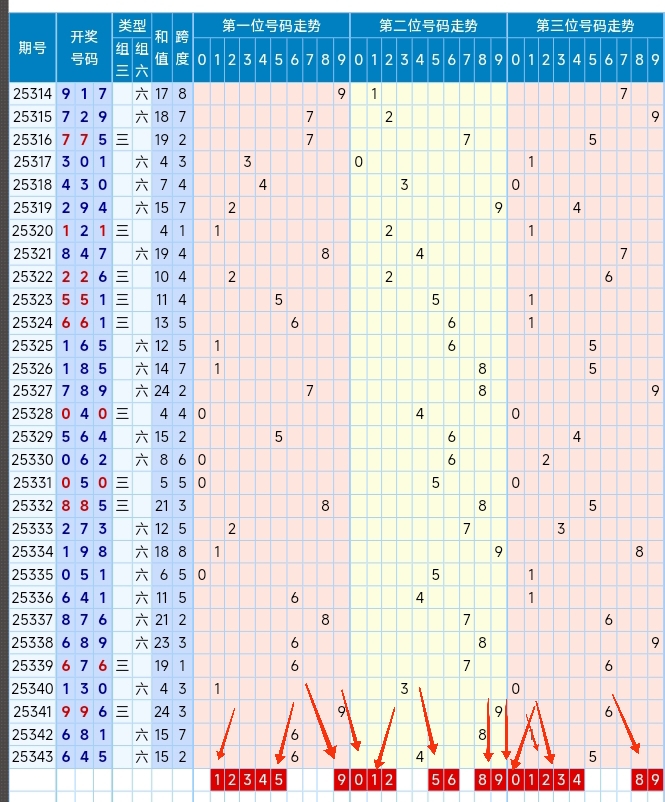Click period number 25314
Image resolution: width=665 pixels, height=802 pixels.
[x=33, y=94]
